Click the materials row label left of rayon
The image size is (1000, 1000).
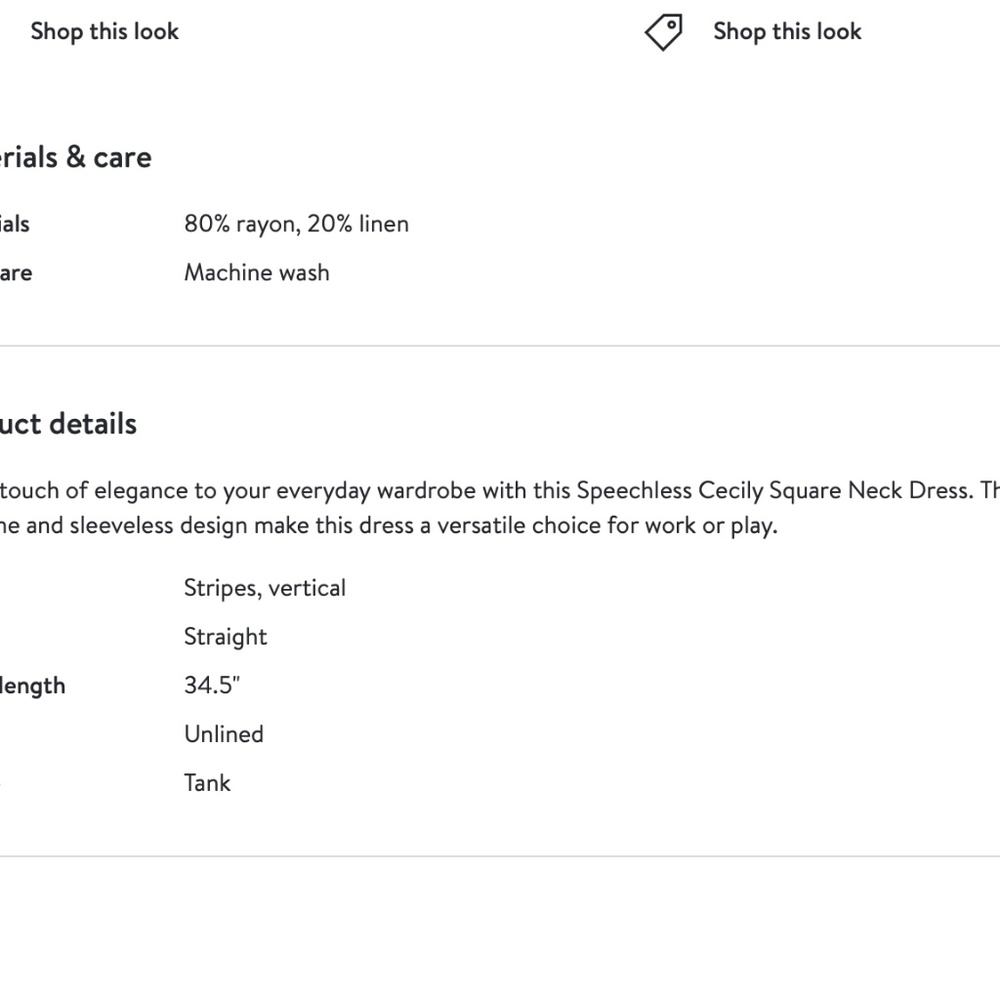15,223
